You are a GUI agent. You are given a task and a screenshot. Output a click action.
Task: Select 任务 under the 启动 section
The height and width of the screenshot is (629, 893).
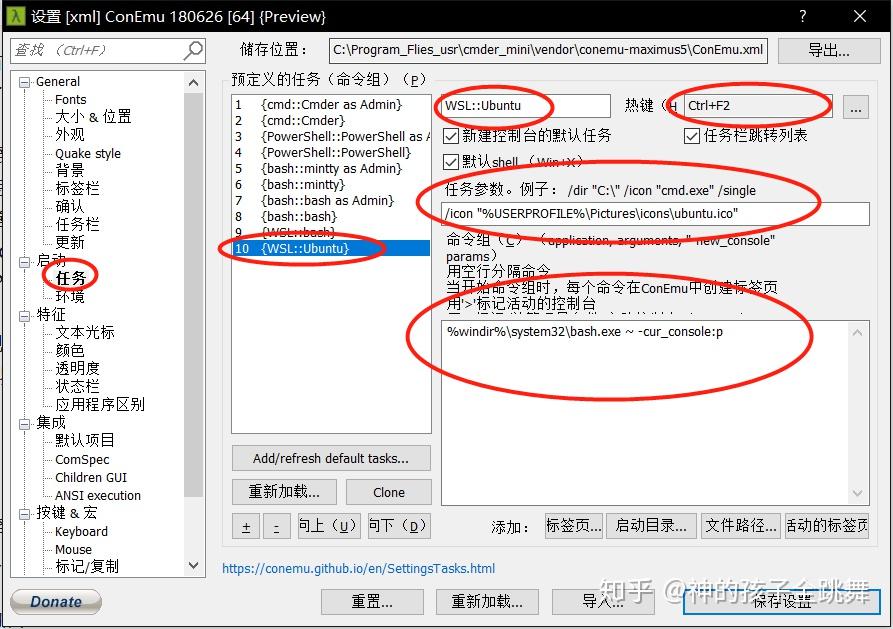(69, 276)
